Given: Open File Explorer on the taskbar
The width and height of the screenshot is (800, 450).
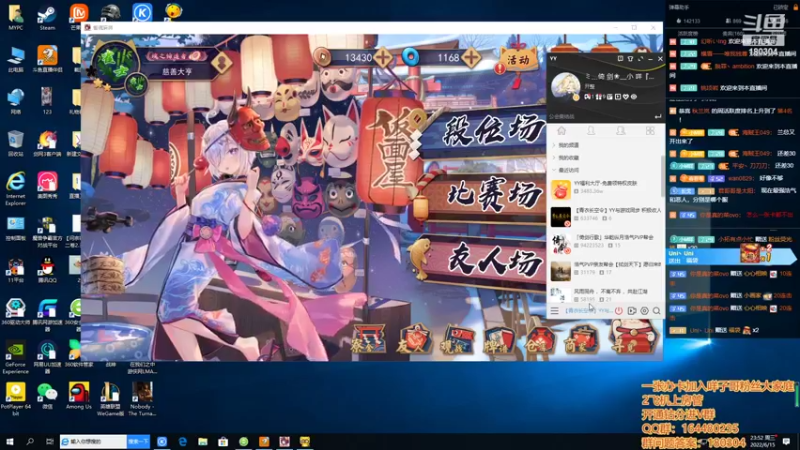Looking at the screenshot, I should point(203,441).
